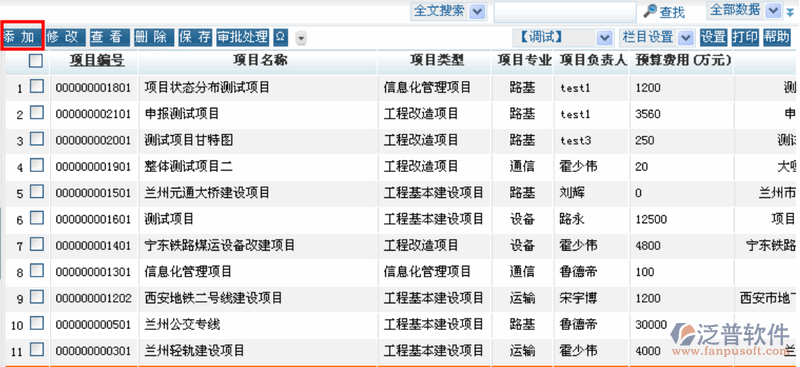Click the 添加 (Add) toolbar button
Image resolution: width=800 pixels, height=367 pixels.
tap(22, 37)
